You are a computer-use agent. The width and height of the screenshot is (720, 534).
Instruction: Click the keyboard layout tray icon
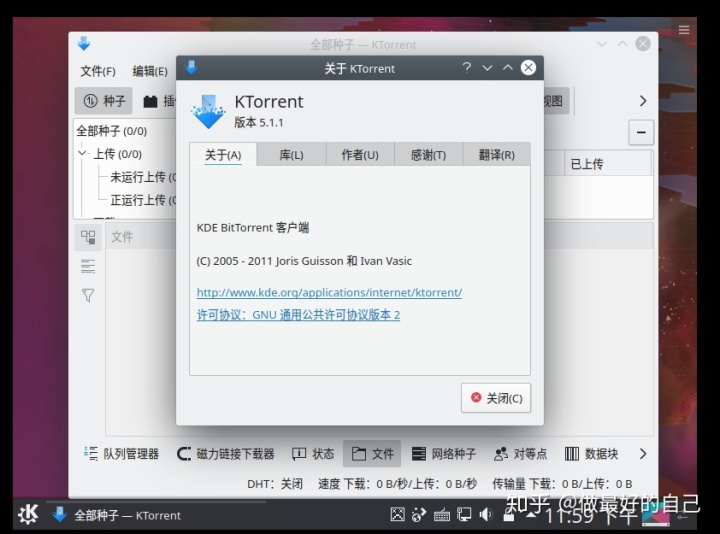pyautogui.click(x=442, y=515)
